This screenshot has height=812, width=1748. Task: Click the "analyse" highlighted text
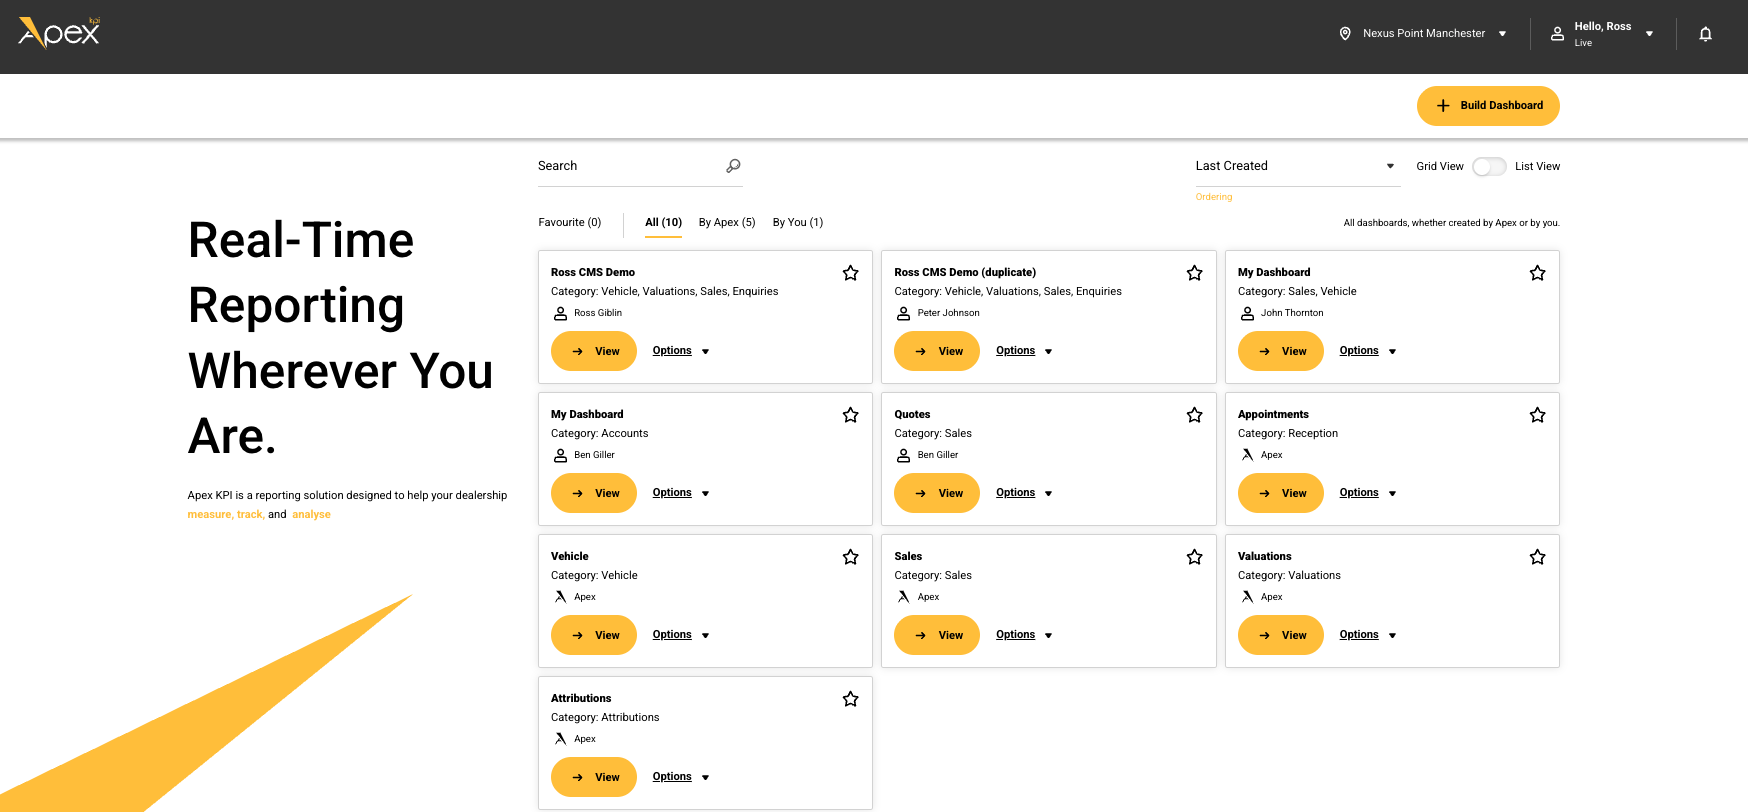(311, 514)
